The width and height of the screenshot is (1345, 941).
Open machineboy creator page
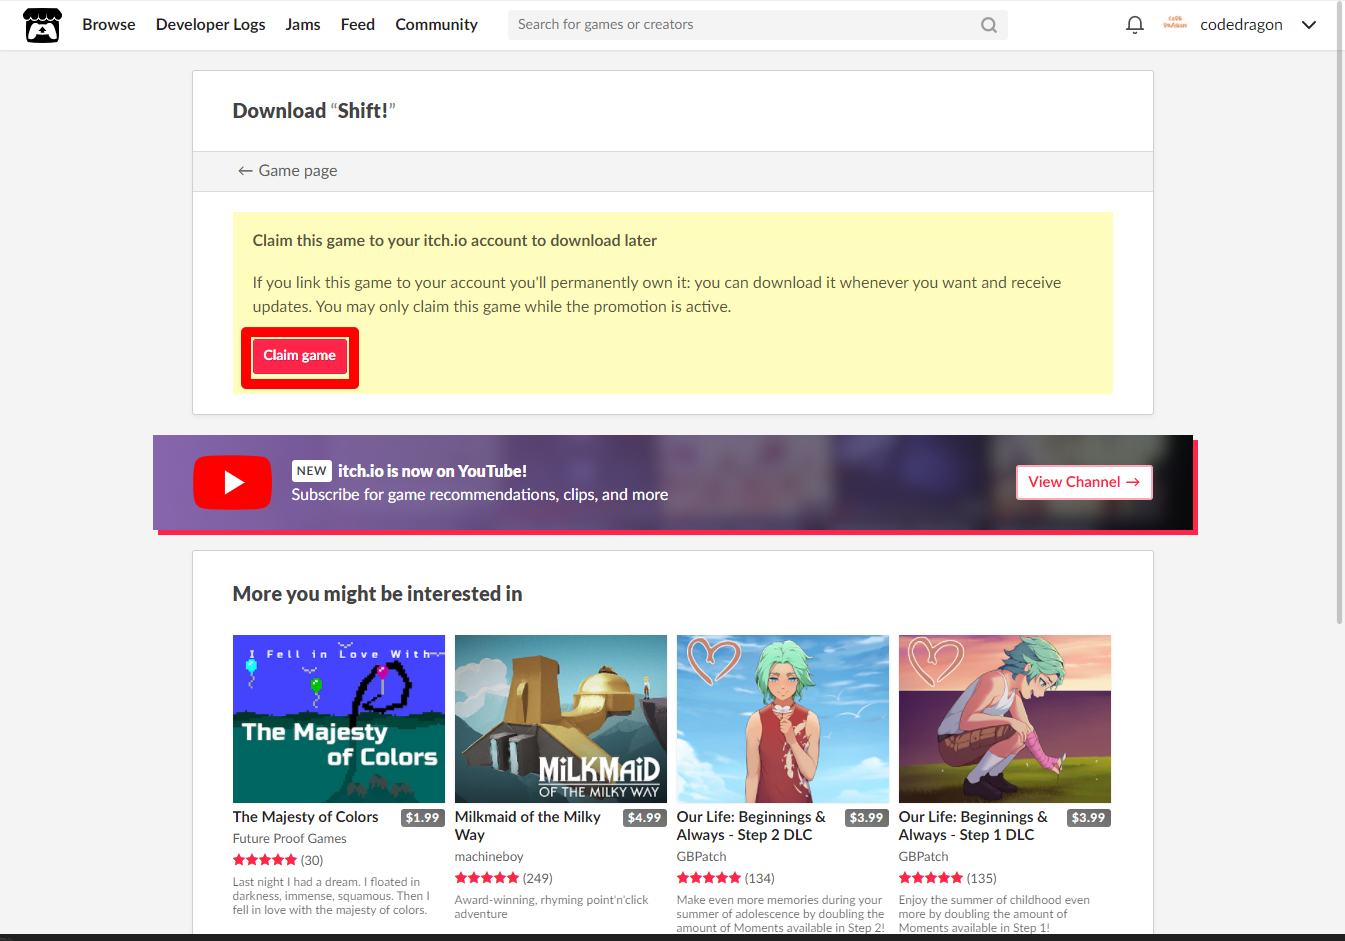pos(489,857)
